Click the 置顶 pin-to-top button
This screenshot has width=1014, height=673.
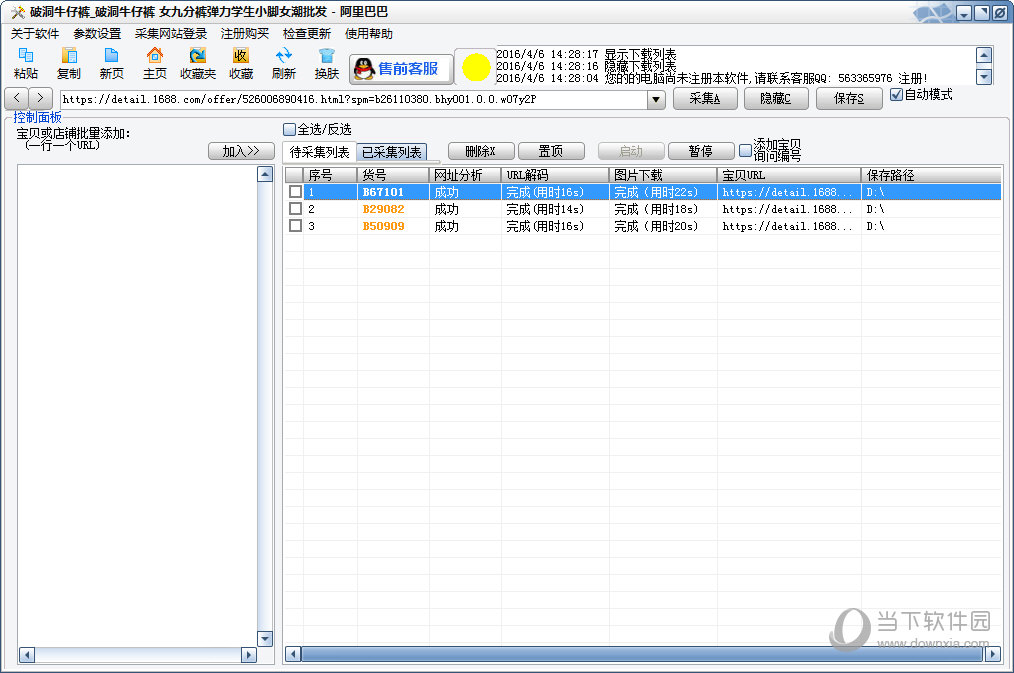[551, 151]
